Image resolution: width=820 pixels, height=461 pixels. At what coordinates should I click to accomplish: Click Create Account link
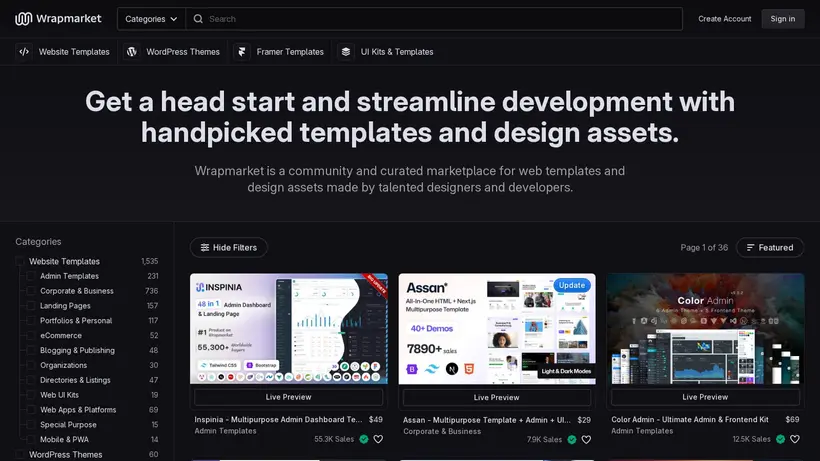pos(724,19)
